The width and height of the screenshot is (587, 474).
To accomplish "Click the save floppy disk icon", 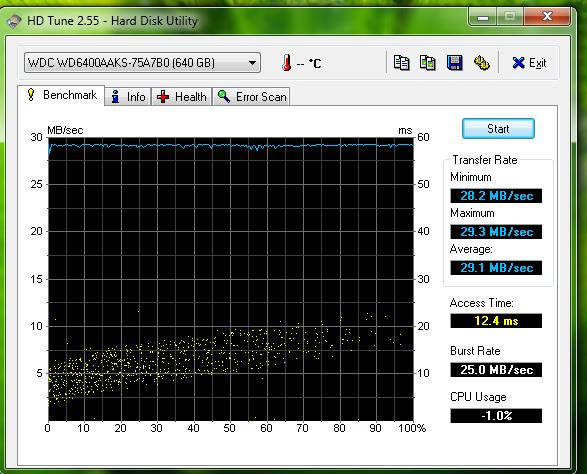I will [x=454, y=63].
